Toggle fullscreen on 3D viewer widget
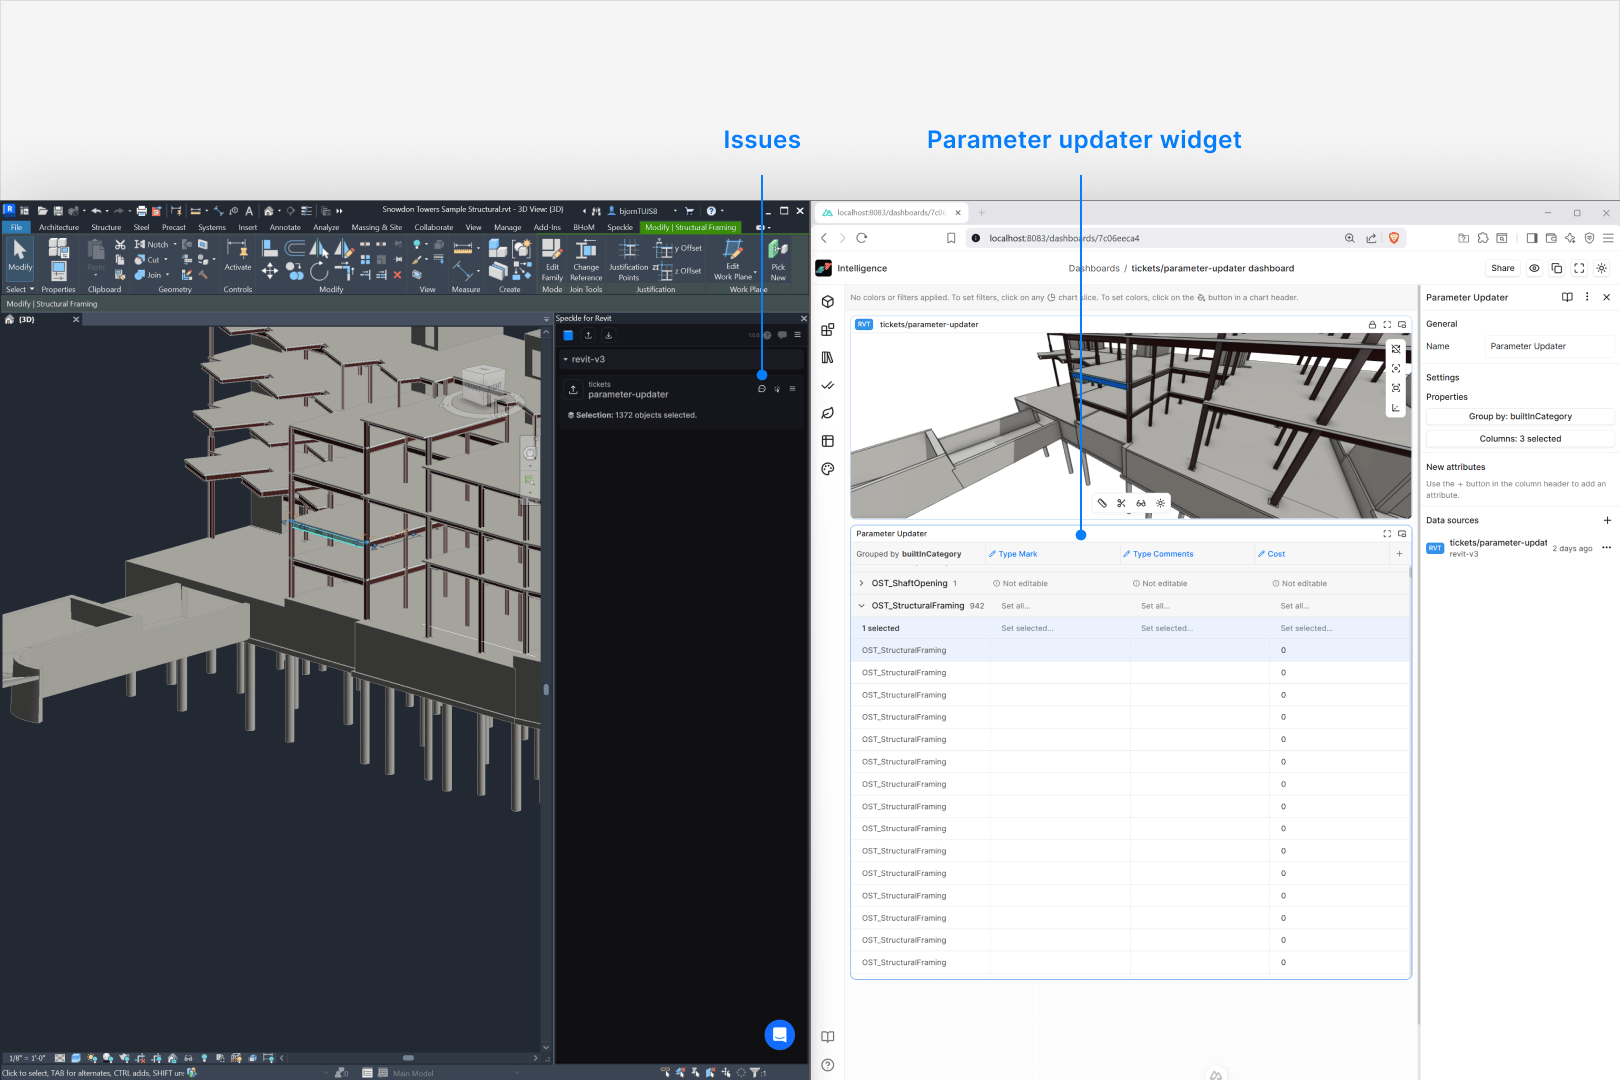Image resolution: width=1620 pixels, height=1080 pixels. coord(1387,325)
